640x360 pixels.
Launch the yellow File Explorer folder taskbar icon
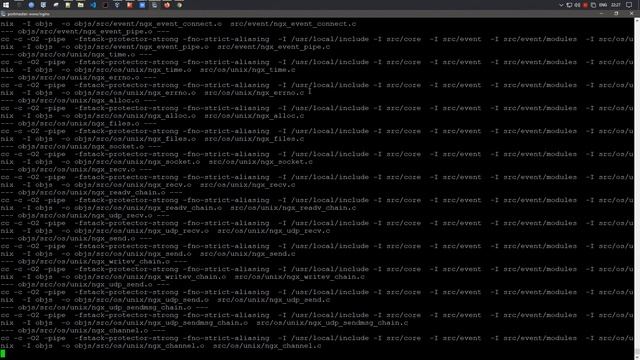pyautogui.click(x=80, y=5)
